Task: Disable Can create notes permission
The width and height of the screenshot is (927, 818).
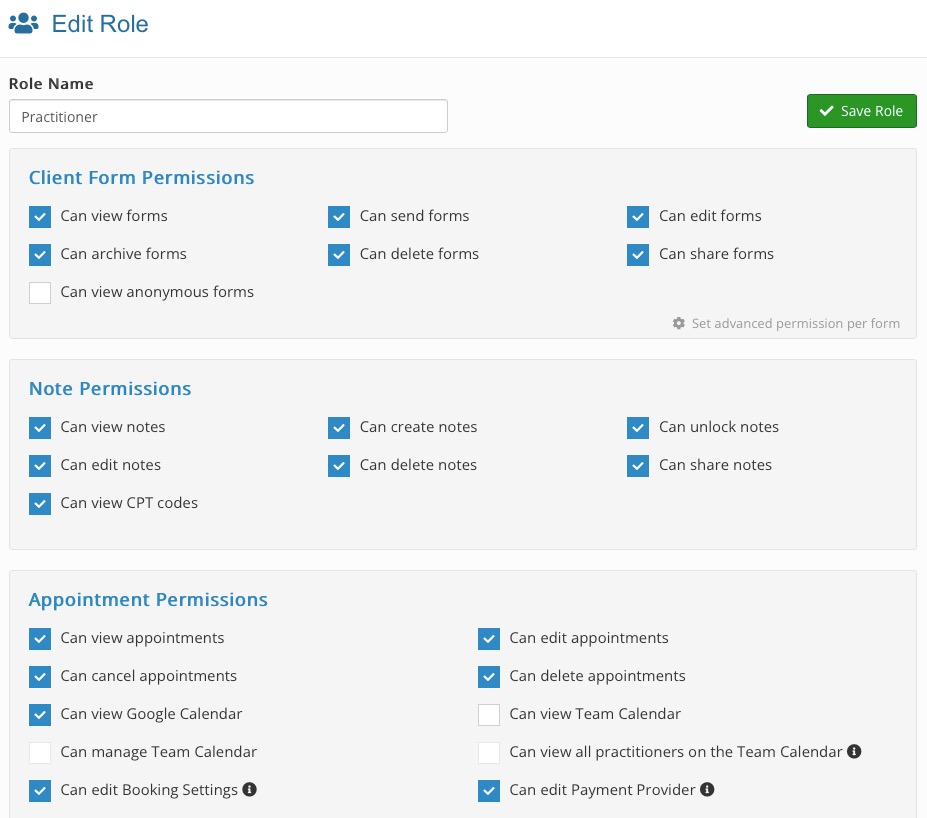Action: tap(339, 428)
